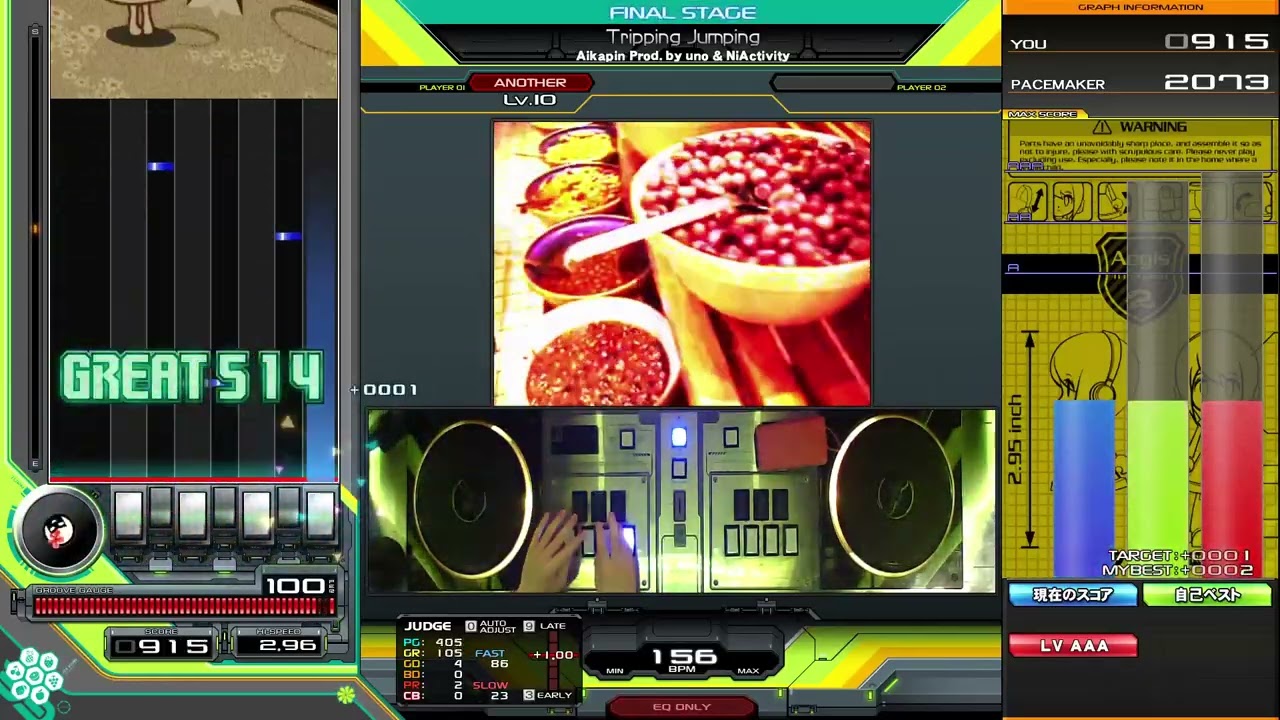The height and width of the screenshot is (720, 1280).
Task: Click the +0001 score difference text
Action: pos(384,390)
